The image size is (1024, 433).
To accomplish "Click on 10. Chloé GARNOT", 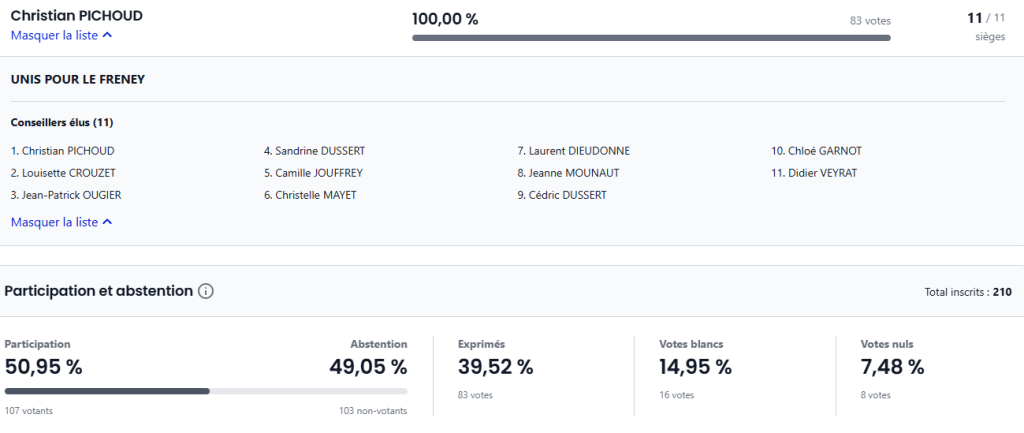I will (x=816, y=151).
